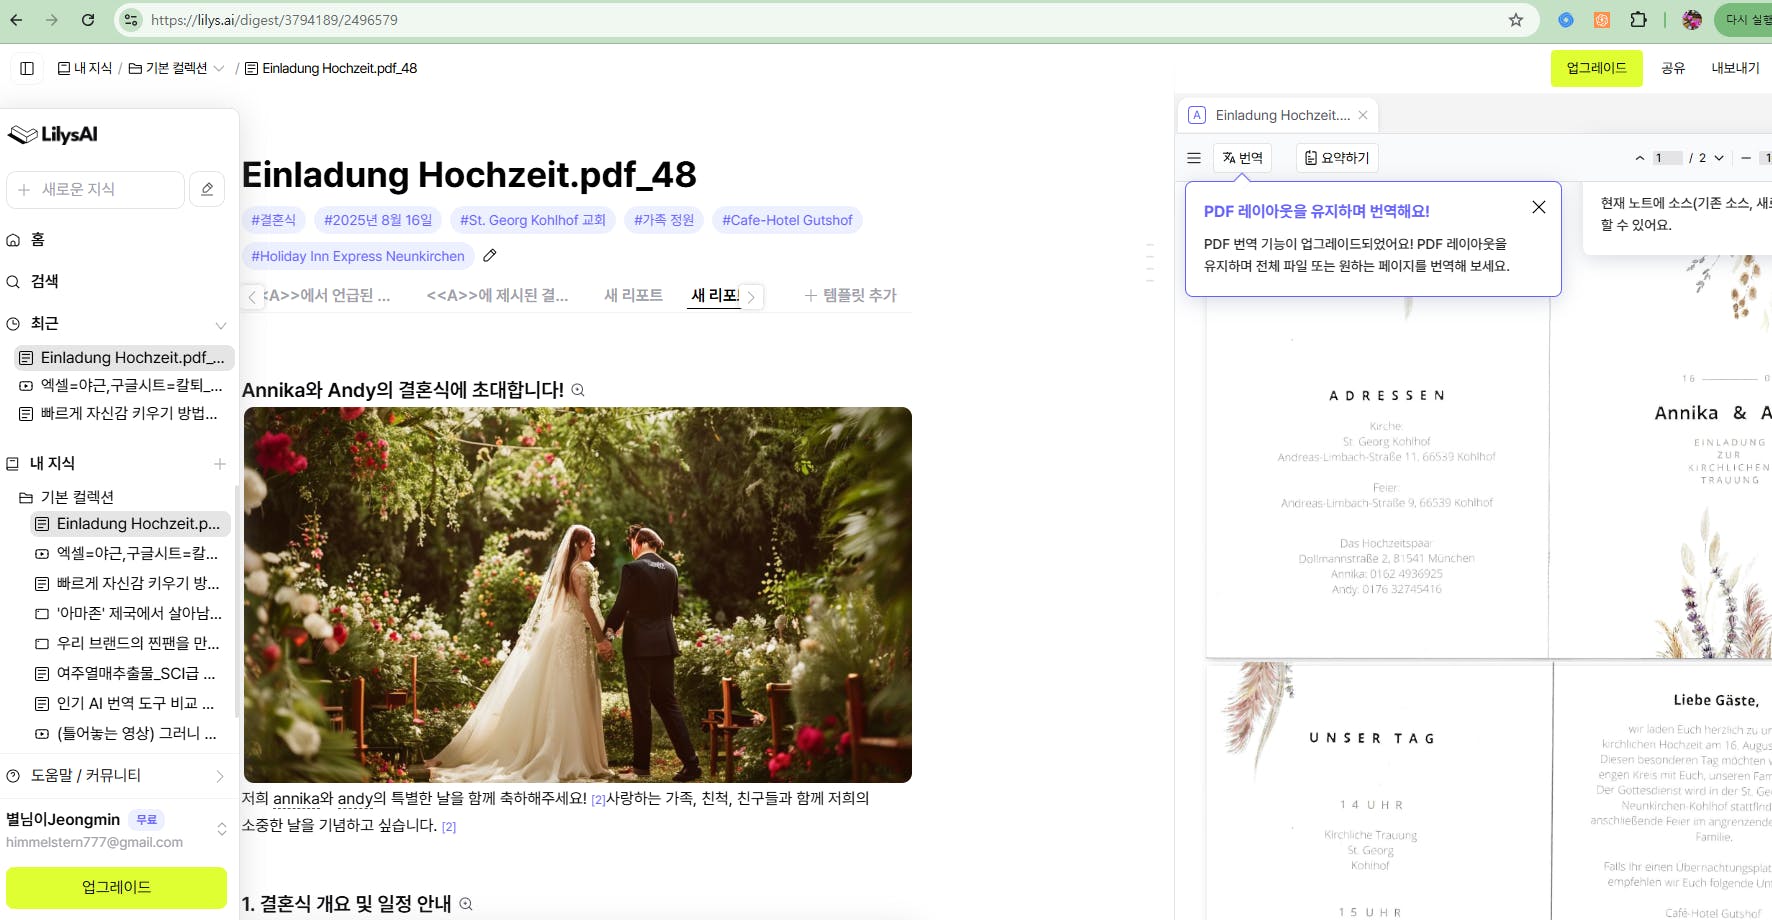The height and width of the screenshot is (920, 1772).
Task: Click the 공유 share button
Action: pos(1673,68)
